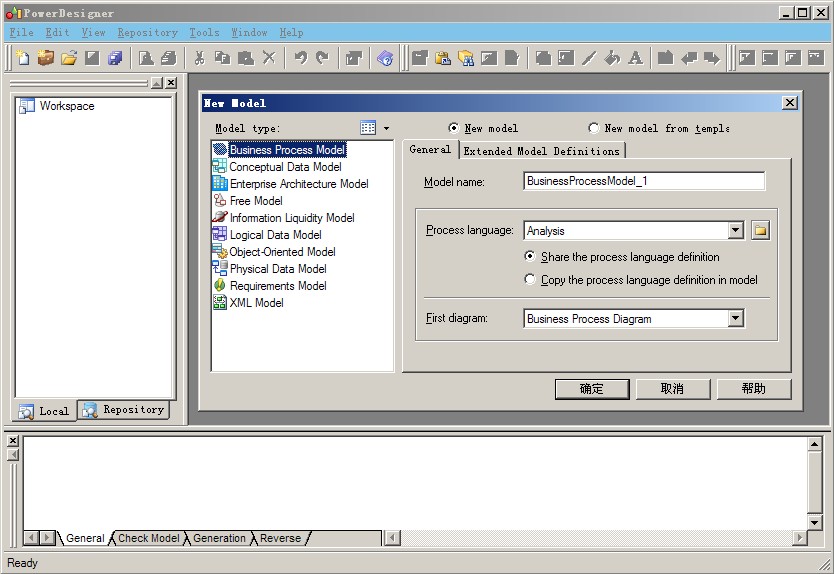Select the New model from template radio button
This screenshot has width=834, height=574.
(594, 128)
